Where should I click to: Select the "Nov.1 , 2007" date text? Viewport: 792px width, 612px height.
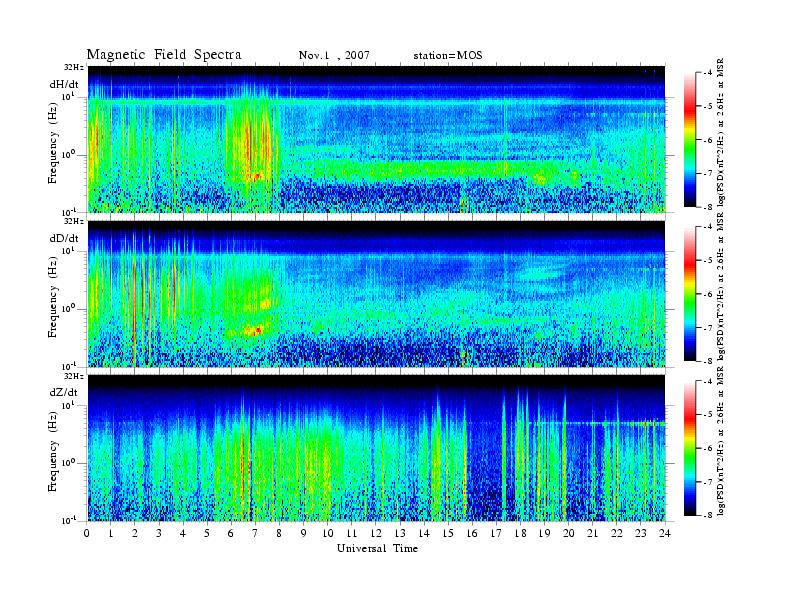pyautogui.click(x=334, y=55)
